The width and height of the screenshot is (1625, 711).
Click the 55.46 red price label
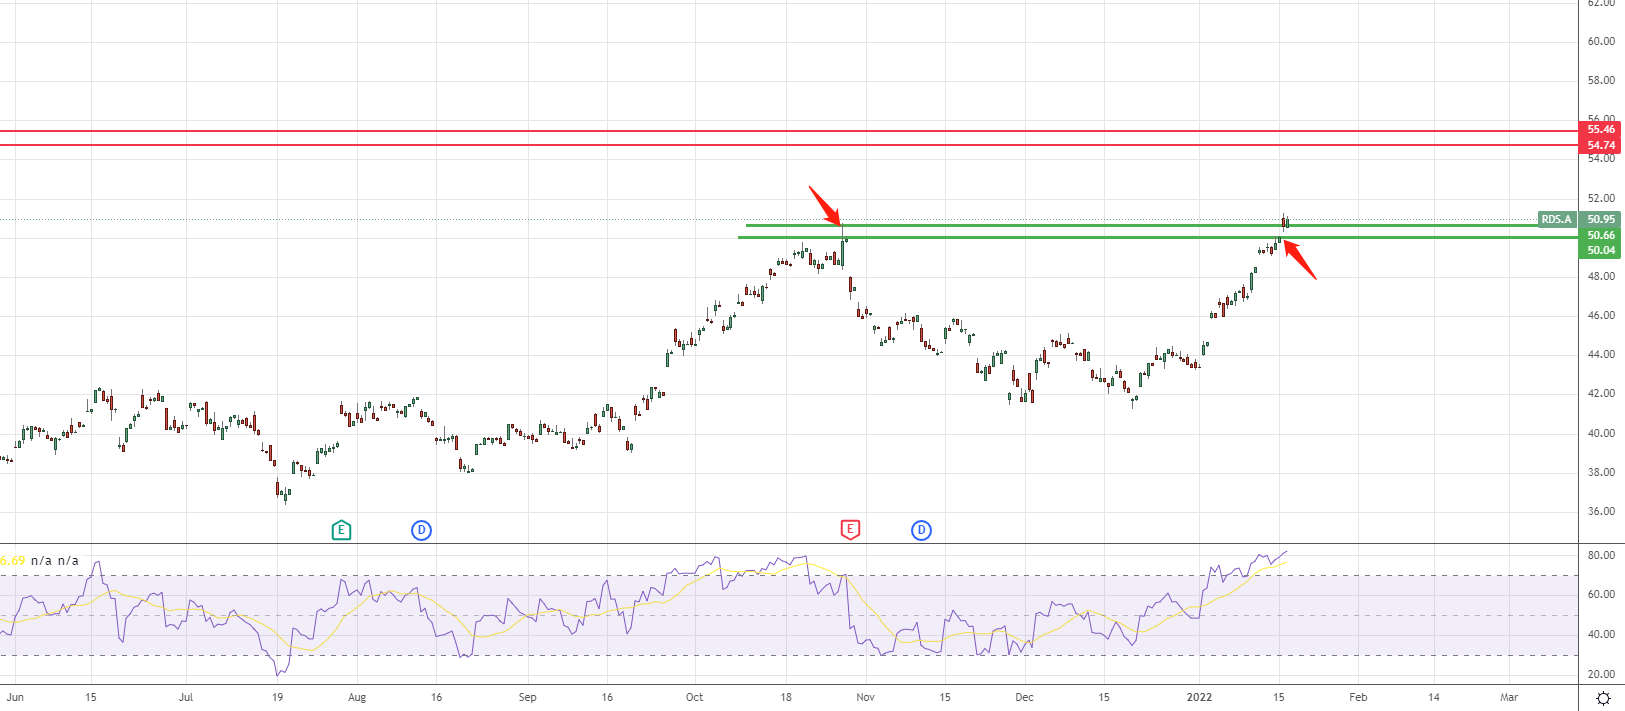(x=1601, y=130)
